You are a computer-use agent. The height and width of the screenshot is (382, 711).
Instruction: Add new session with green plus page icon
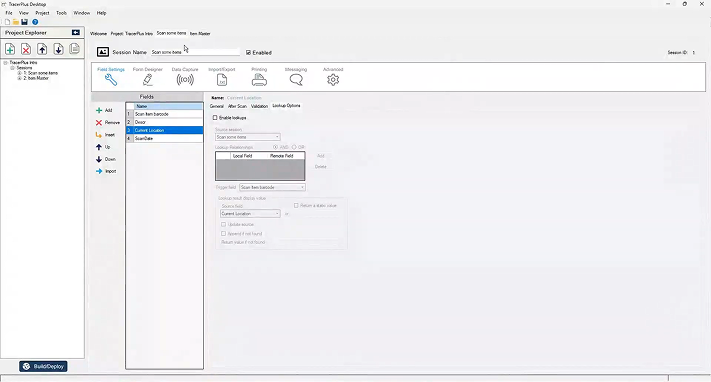pos(10,49)
